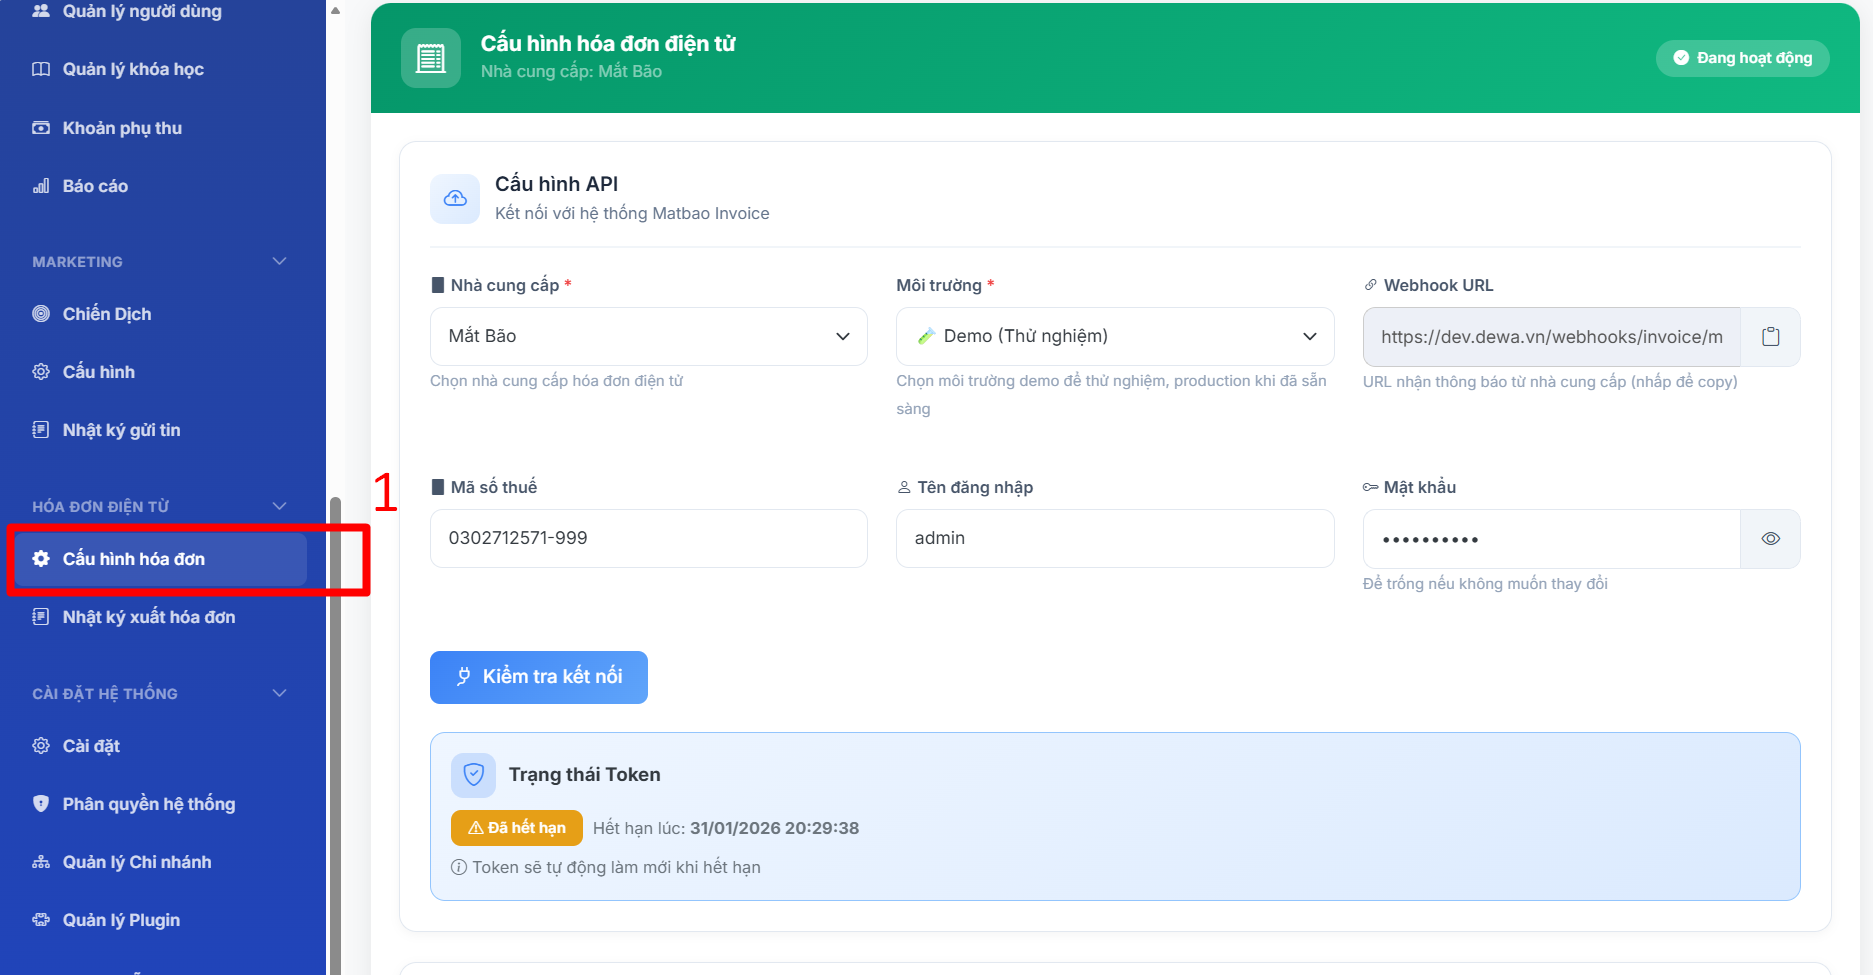
Task: Click the Mã số thuế input field
Action: tap(648, 539)
